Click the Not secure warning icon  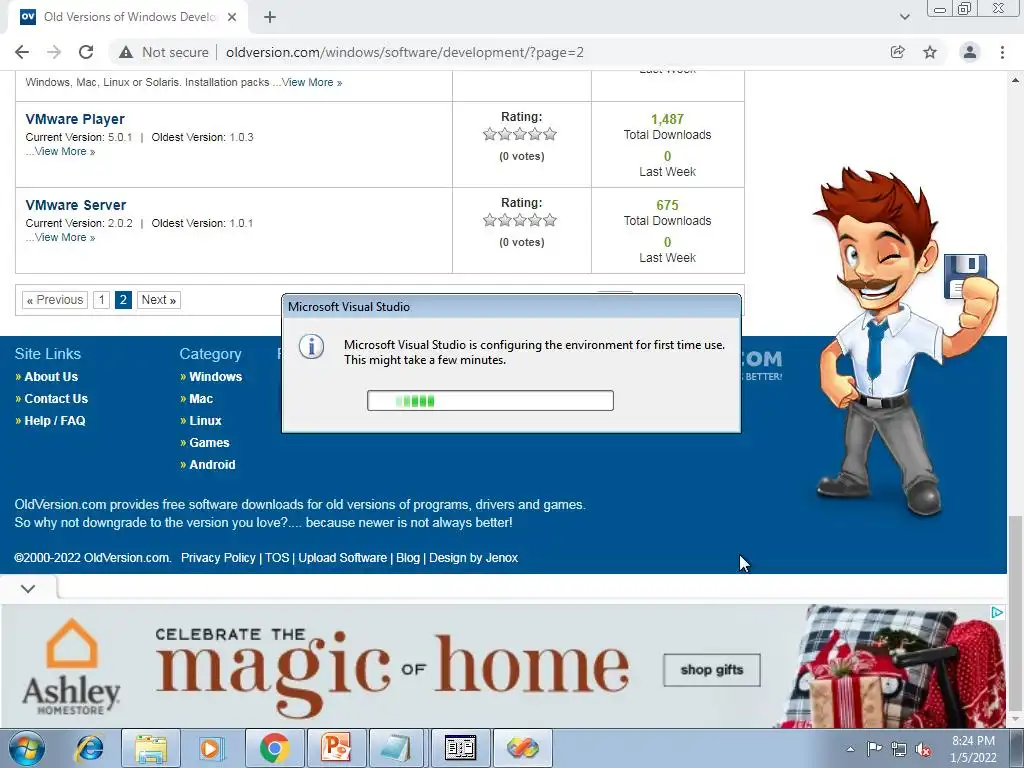click(x=126, y=52)
